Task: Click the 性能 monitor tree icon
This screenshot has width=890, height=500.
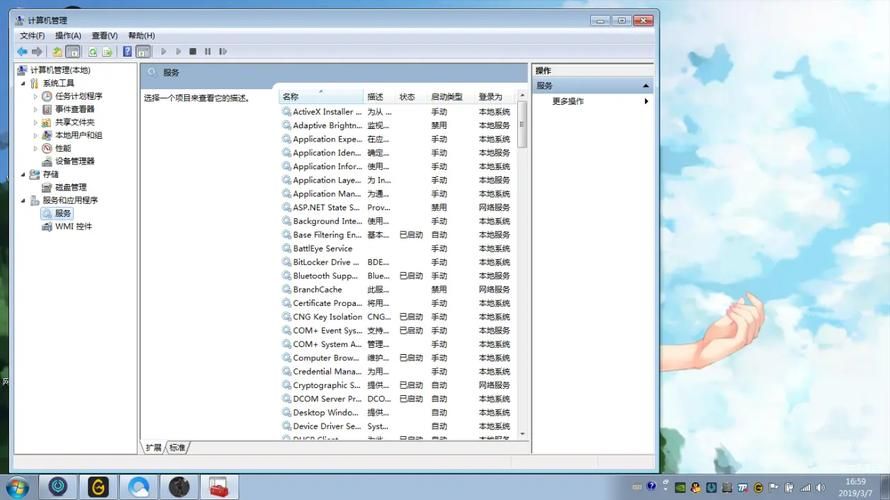Action: pos(47,149)
